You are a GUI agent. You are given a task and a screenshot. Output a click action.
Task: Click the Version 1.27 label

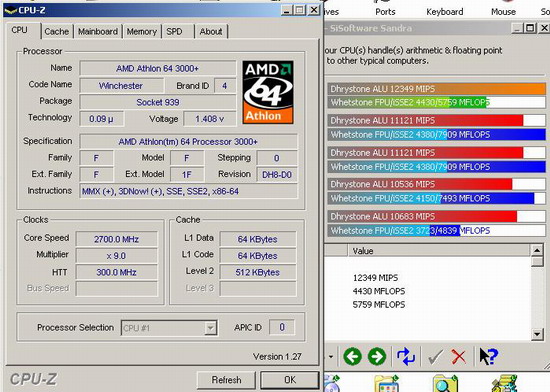click(277, 357)
